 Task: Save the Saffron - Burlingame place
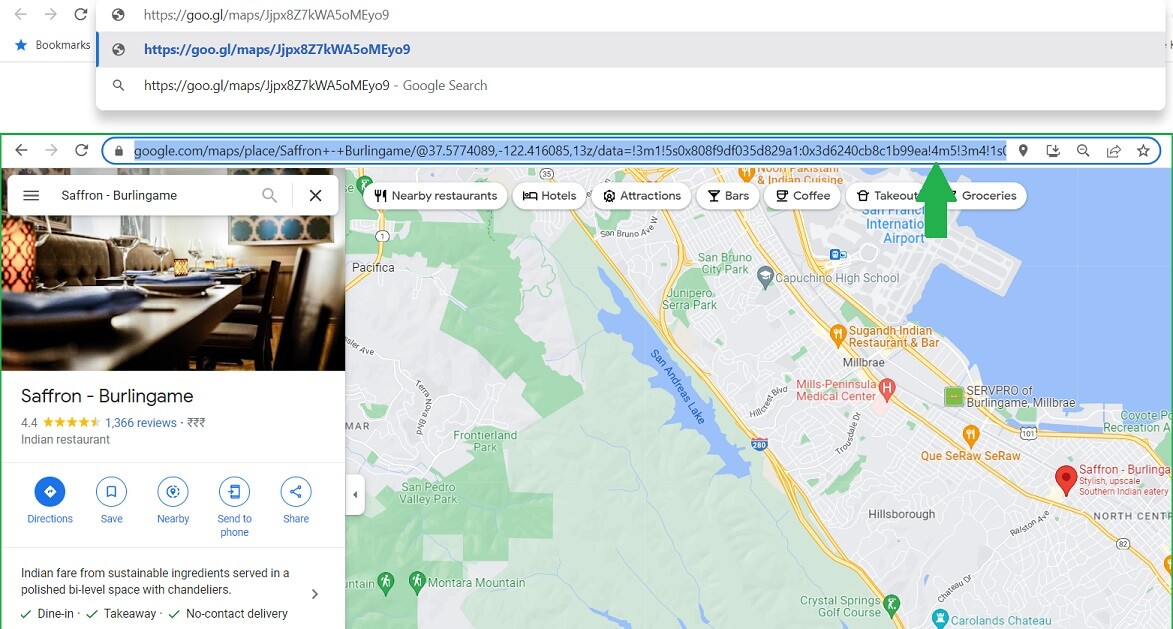tap(111, 501)
